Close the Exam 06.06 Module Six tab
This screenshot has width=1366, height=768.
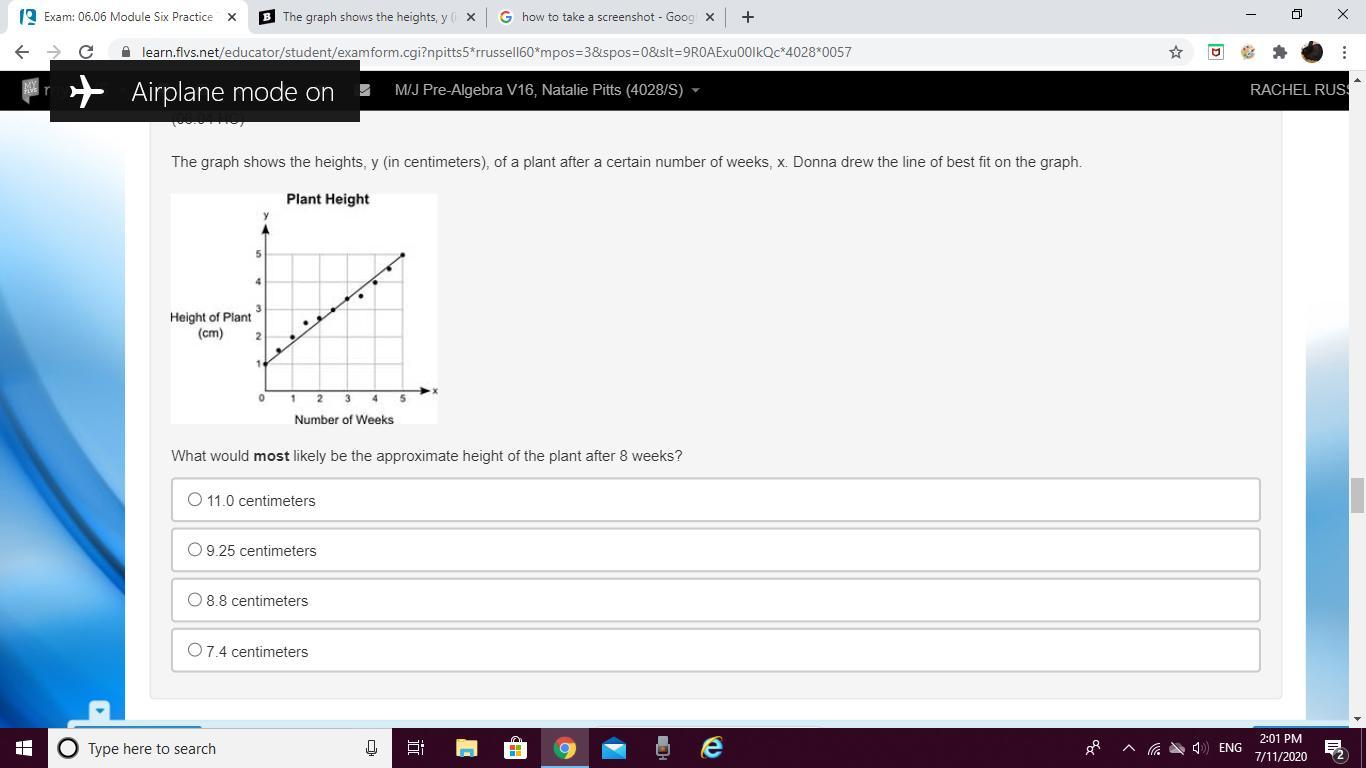(232, 17)
